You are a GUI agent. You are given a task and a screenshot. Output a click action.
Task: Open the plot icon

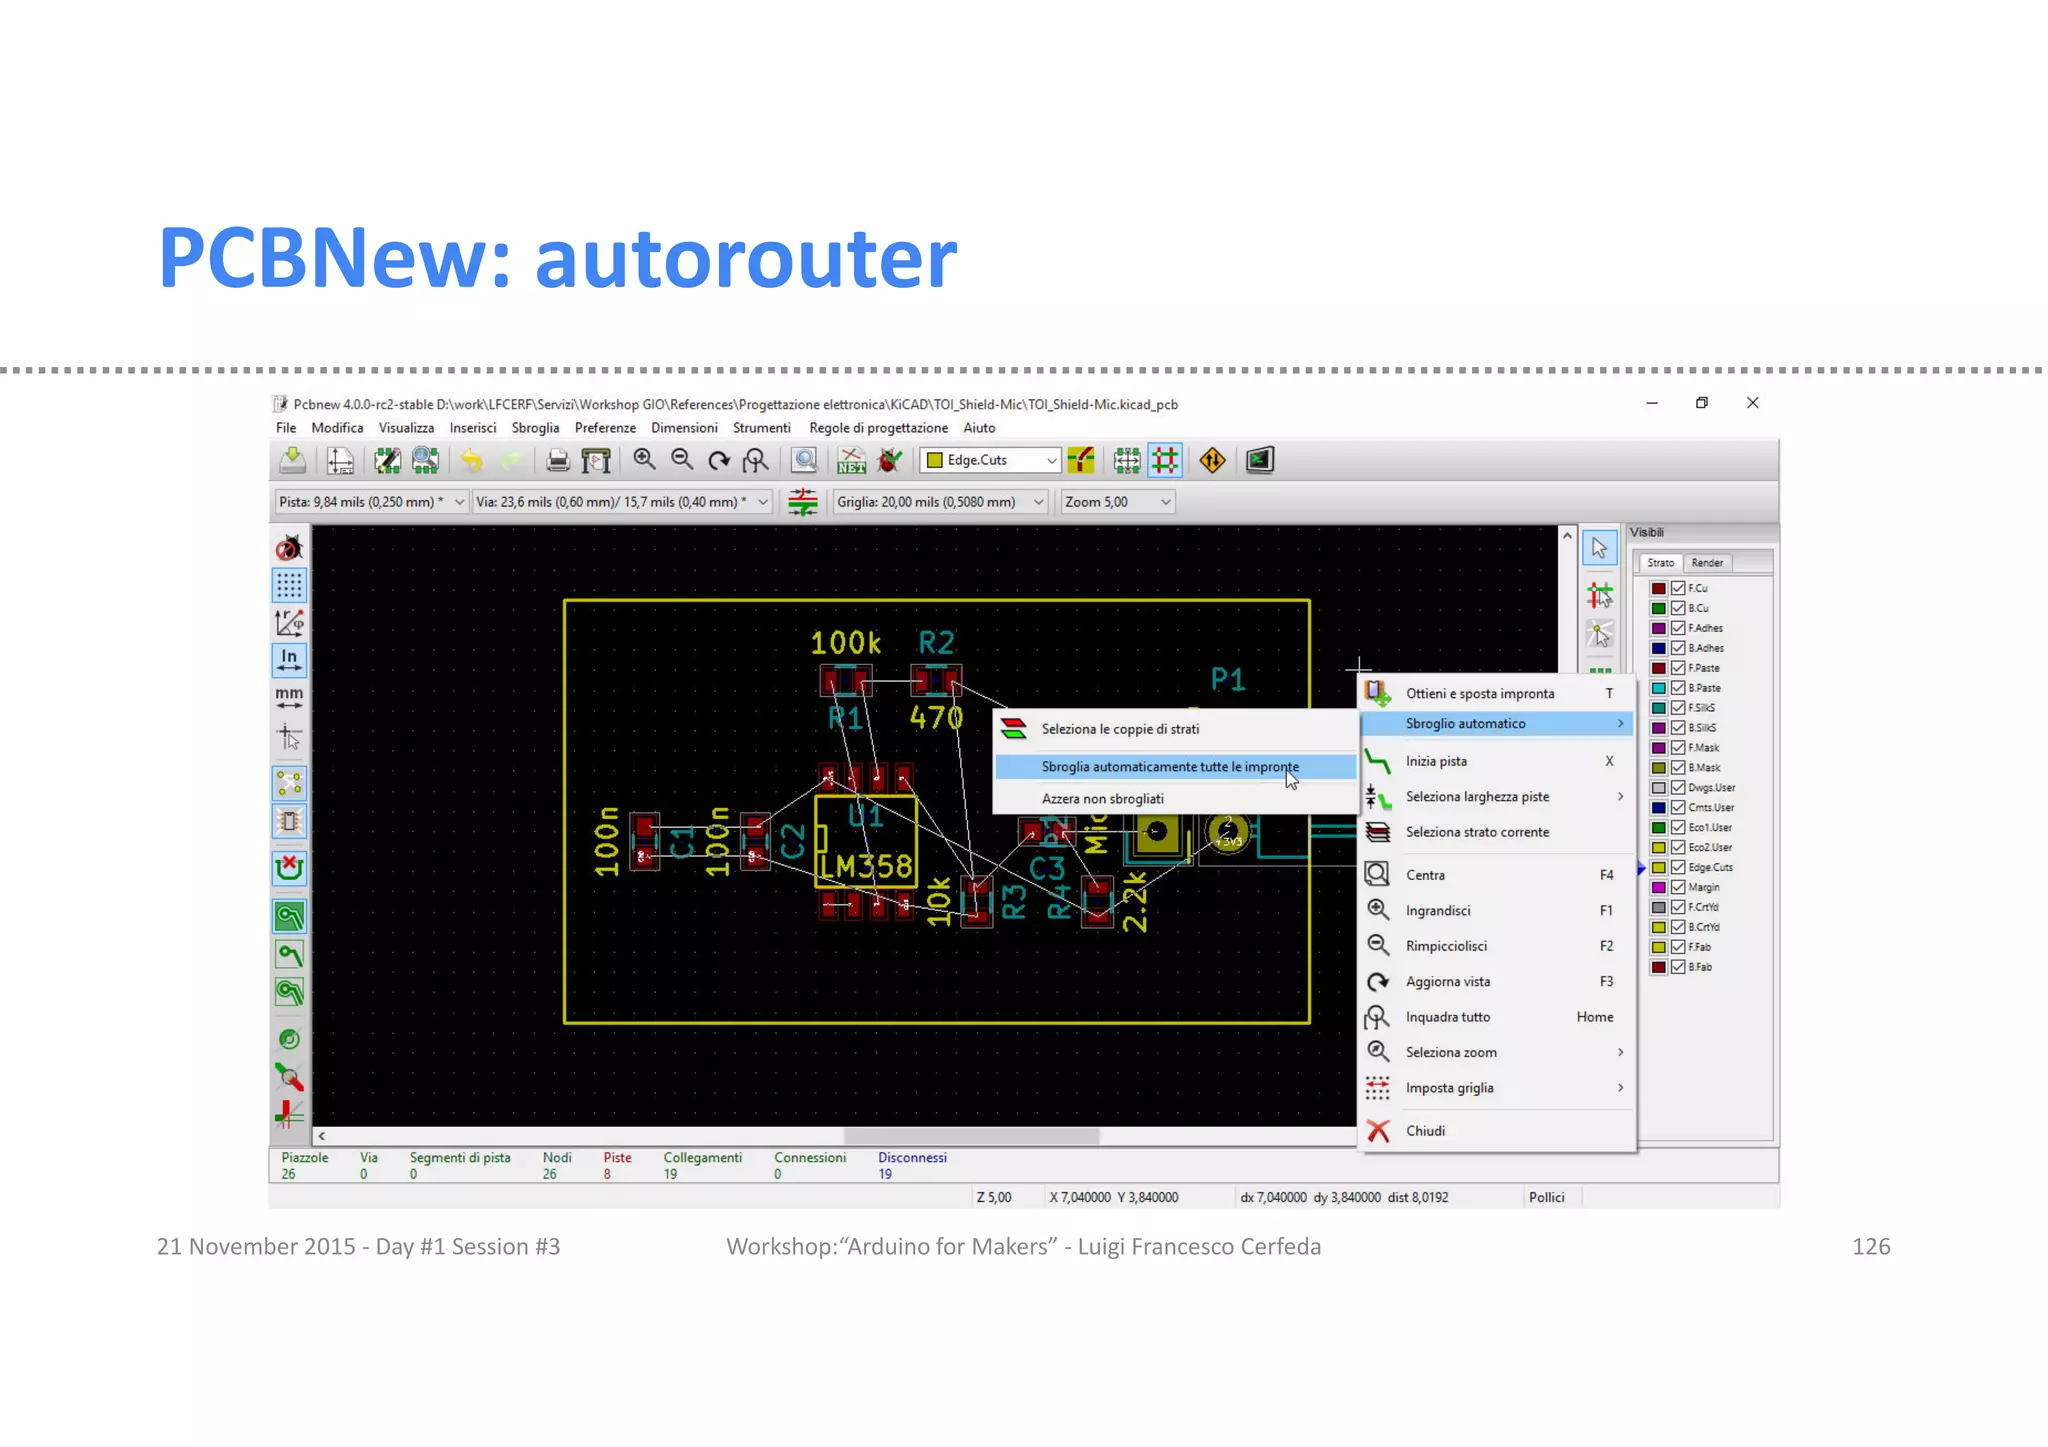(596, 460)
